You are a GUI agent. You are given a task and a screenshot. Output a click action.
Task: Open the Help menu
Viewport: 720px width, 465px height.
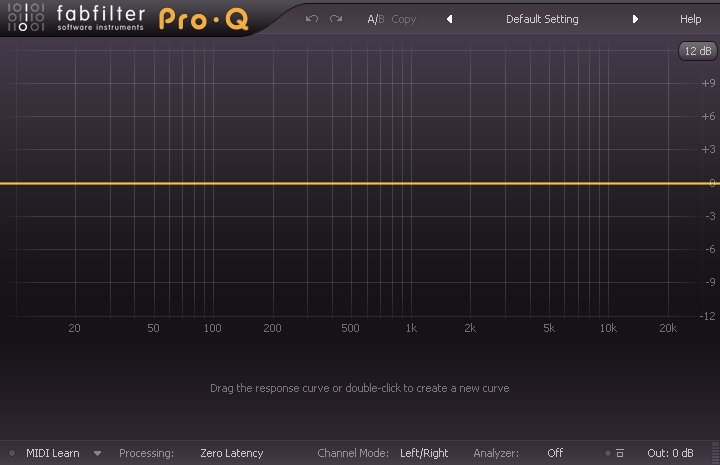690,19
